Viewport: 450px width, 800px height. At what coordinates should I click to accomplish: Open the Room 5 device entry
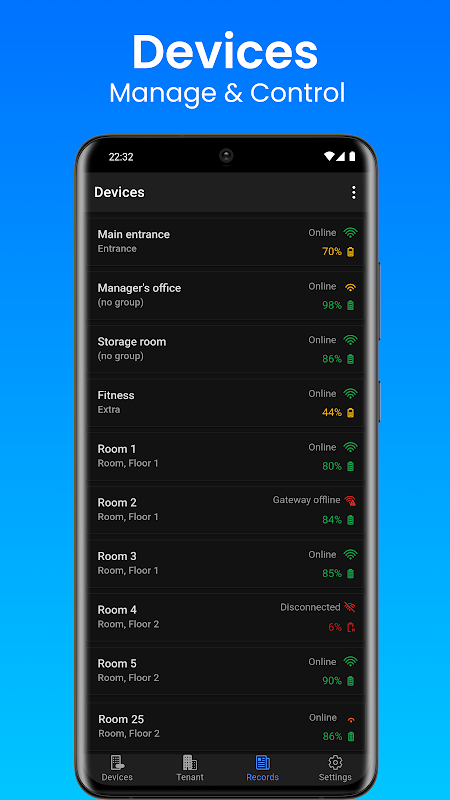[x=226, y=671]
